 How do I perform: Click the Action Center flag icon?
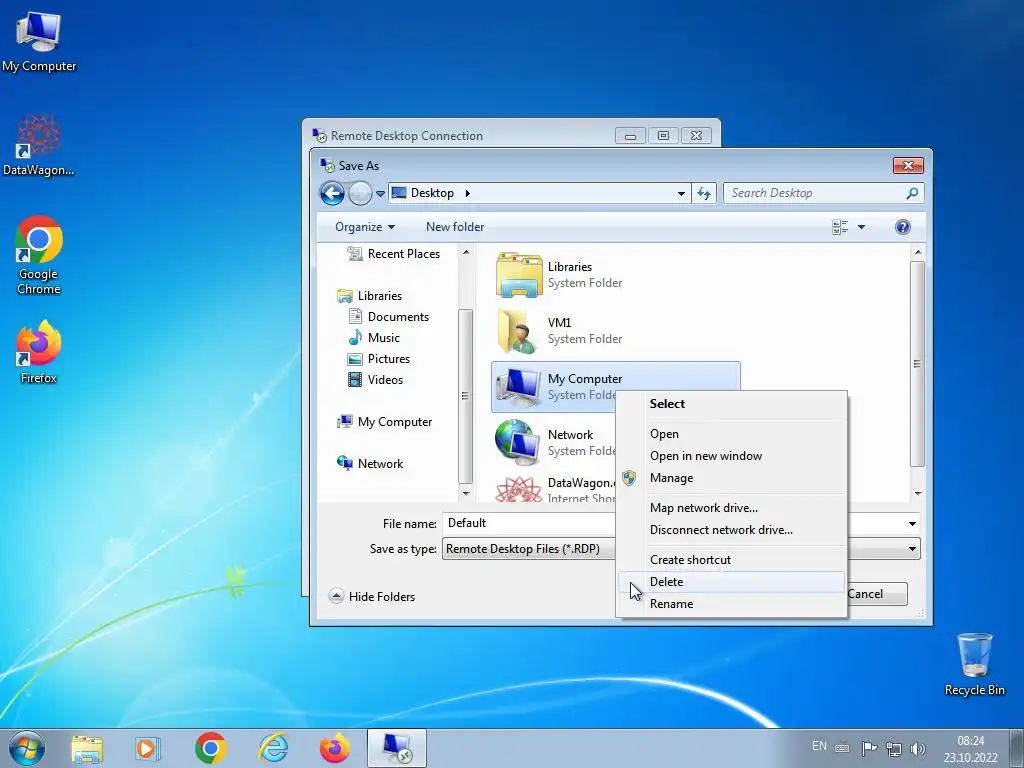click(869, 748)
